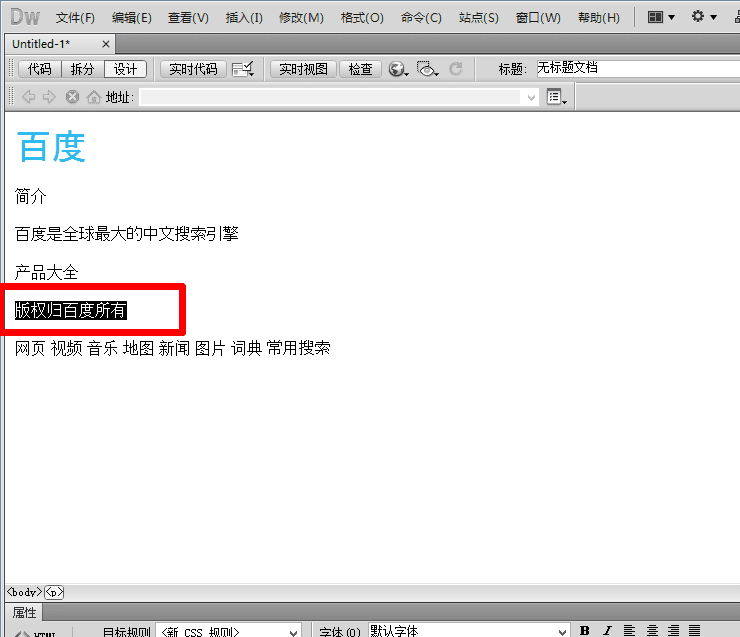The image size is (740, 637).
Task: Align text center icon
Action: 652,630
